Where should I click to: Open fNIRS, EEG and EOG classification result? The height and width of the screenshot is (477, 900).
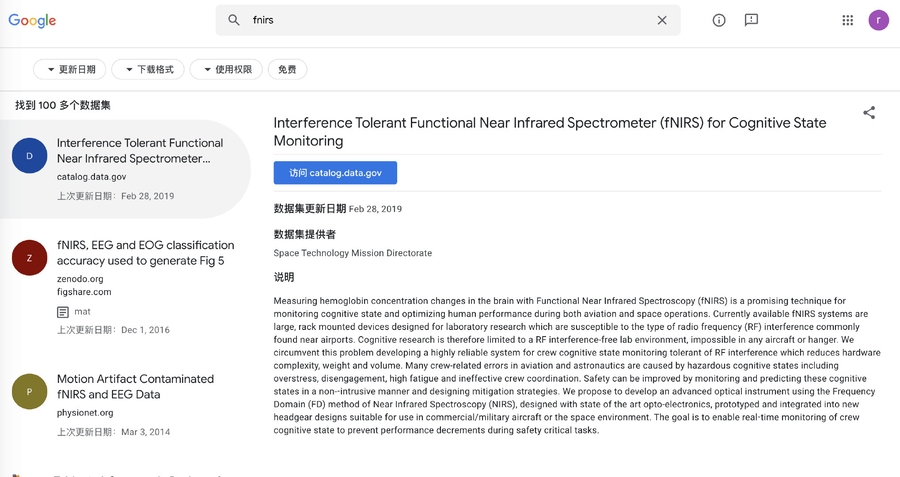click(x=145, y=253)
